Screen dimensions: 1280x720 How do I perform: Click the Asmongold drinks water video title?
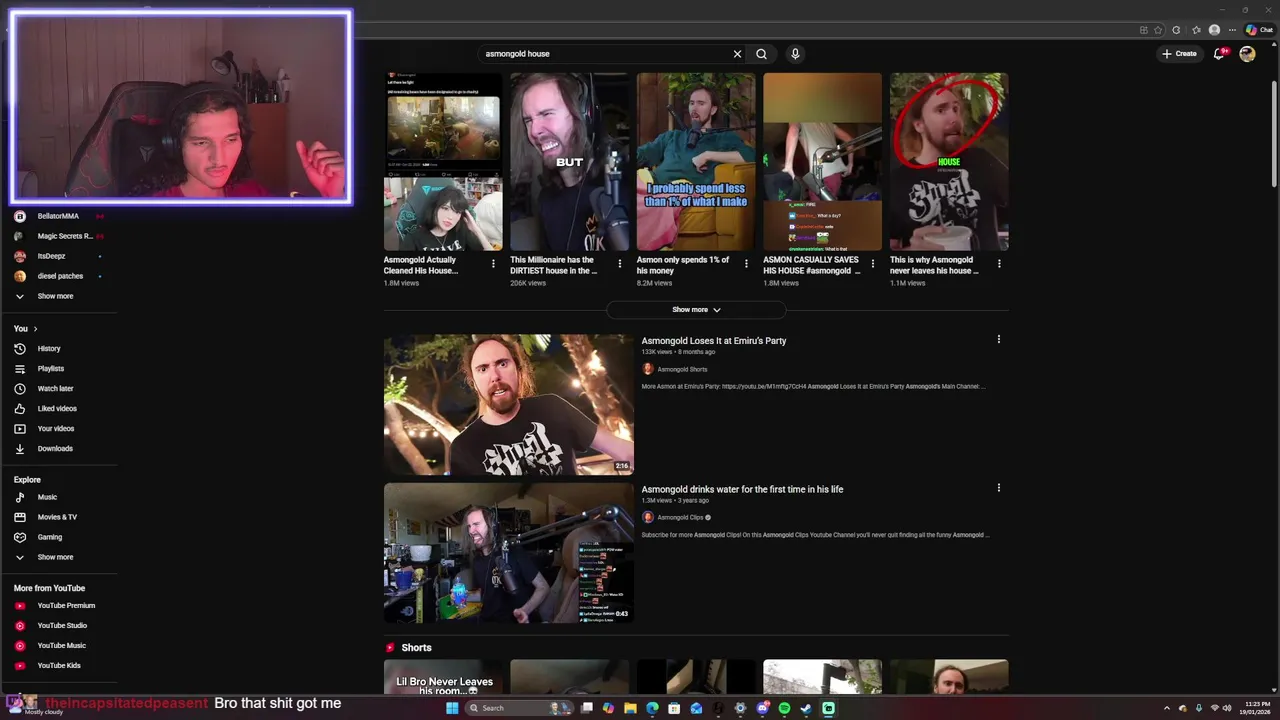742,489
